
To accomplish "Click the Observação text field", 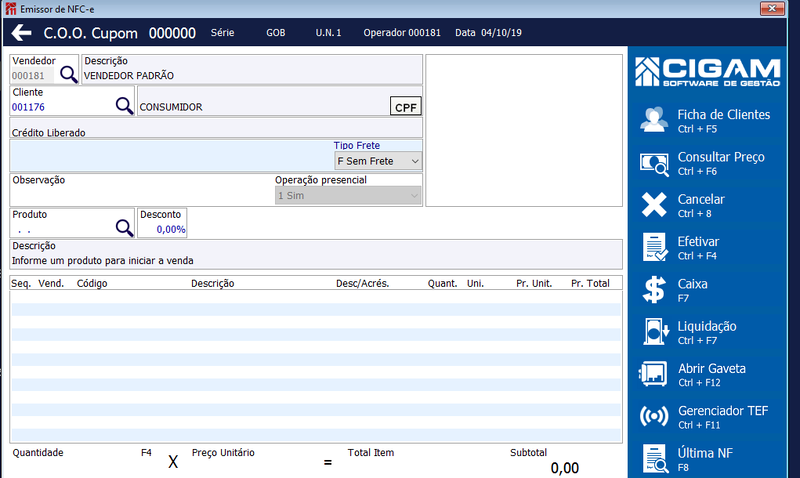I will [142, 195].
